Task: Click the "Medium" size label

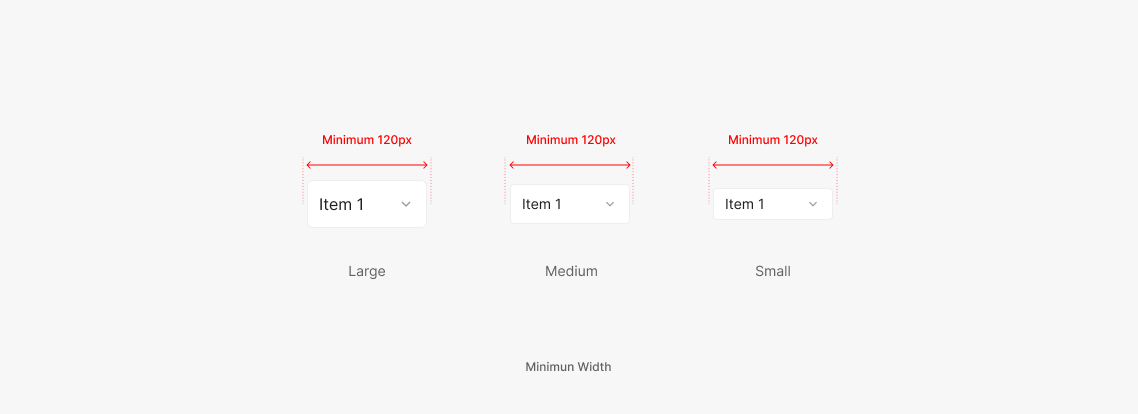Action: coord(571,271)
